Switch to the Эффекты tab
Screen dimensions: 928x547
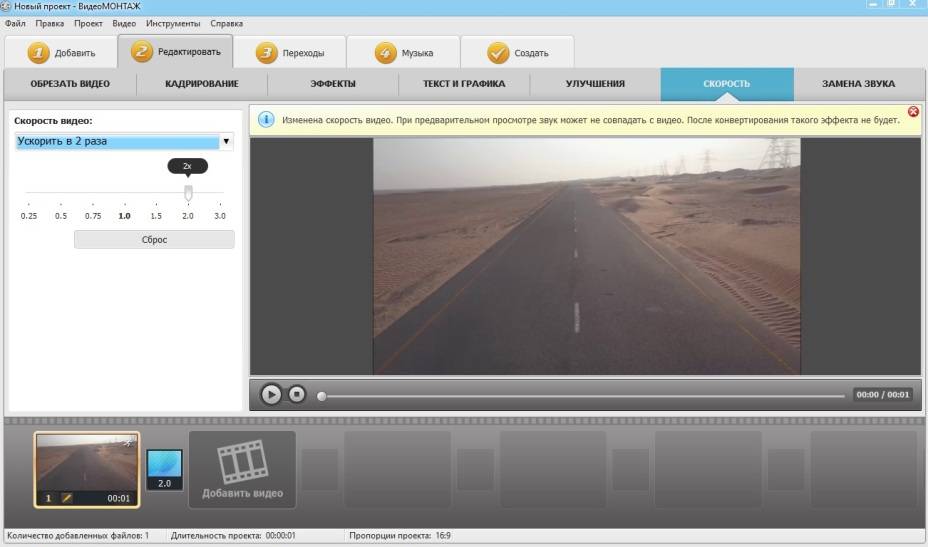[332, 84]
